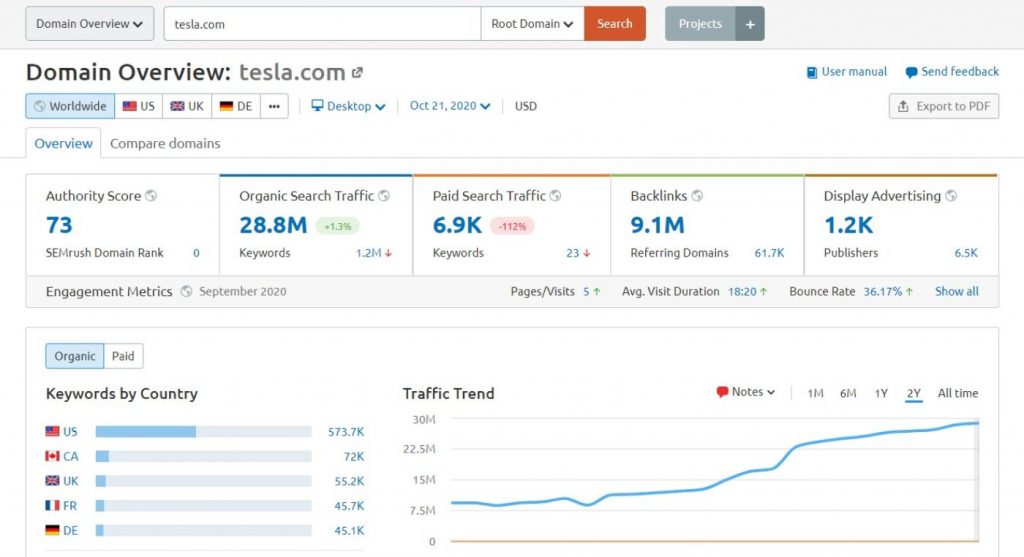Click the Germany flag icon in Keywords by Country
The height and width of the screenshot is (557, 1024).
(x=52, y=530)
